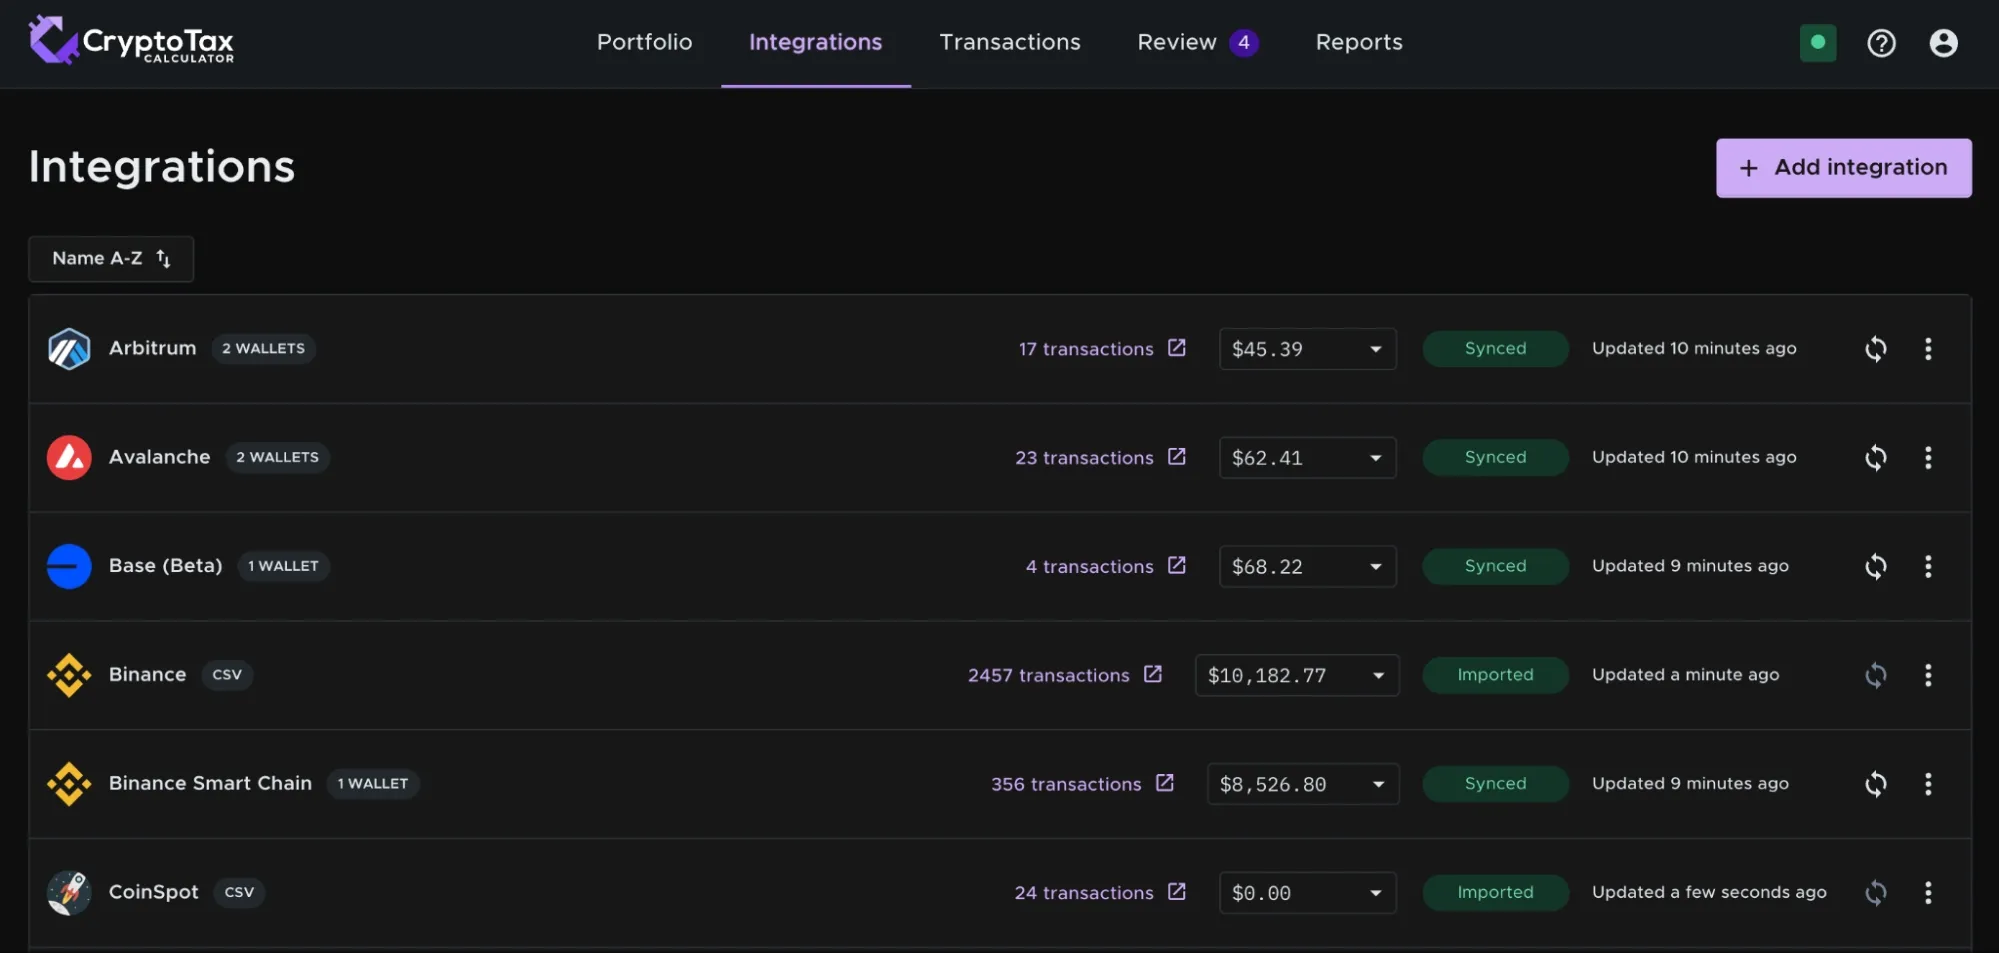Click the Binance Smart Chain logo
1999x953 pixels.
69,784
